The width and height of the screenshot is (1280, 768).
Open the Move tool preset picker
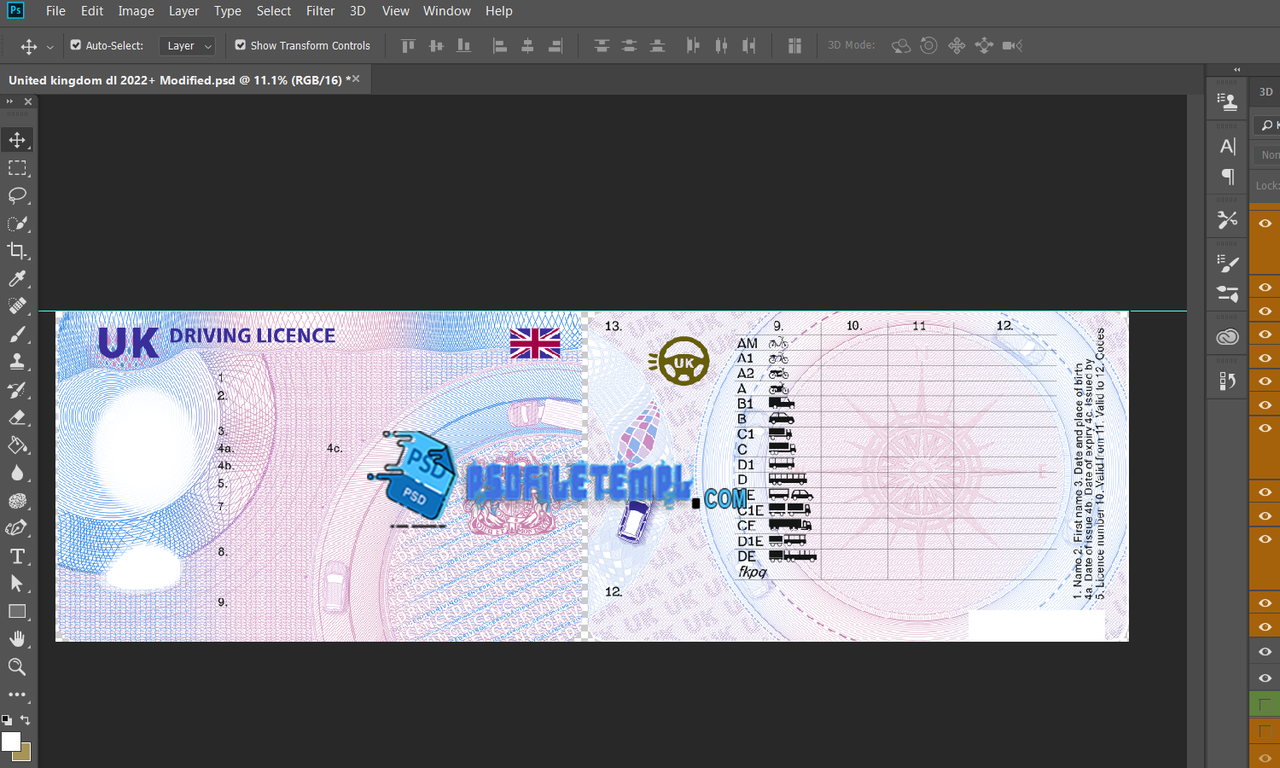pyautogui.click(x=50, y=47)
